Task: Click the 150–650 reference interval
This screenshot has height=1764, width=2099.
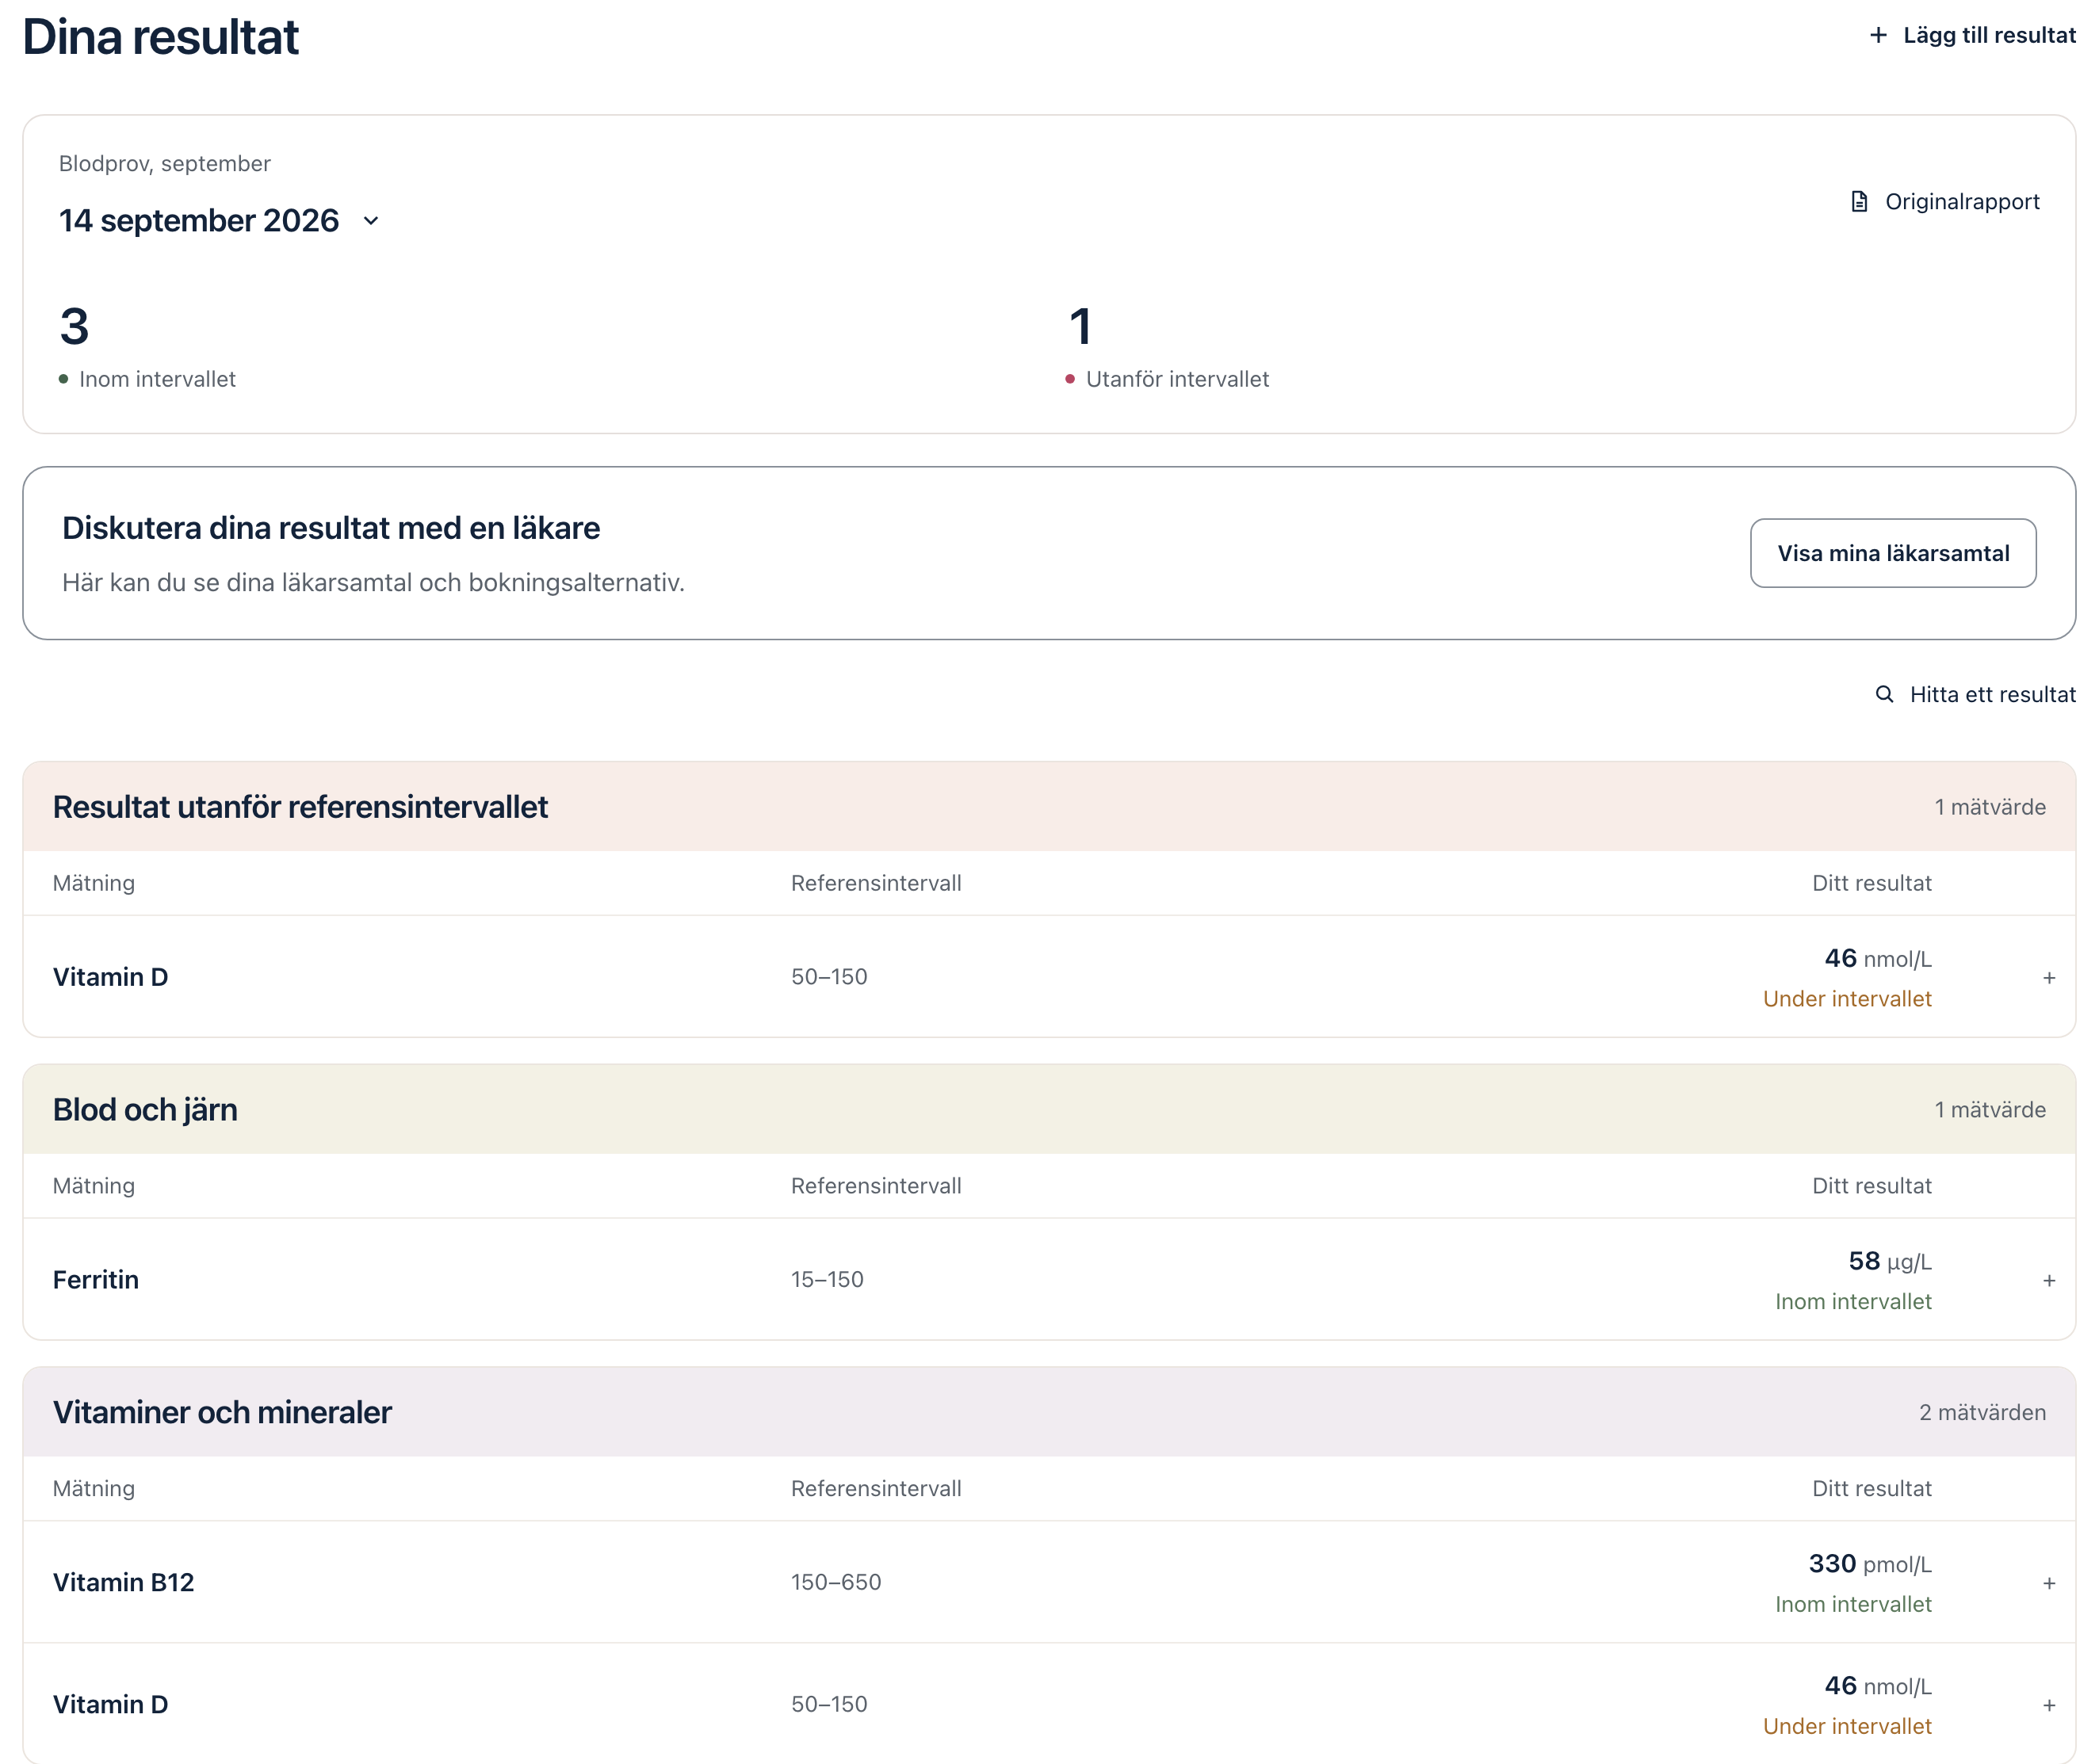Action: (x=836, y=1583)
